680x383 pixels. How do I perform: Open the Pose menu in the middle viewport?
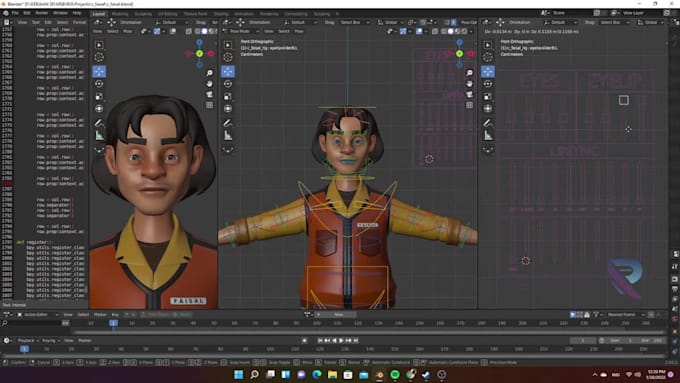pyautogui.click(x=299, y=31)
